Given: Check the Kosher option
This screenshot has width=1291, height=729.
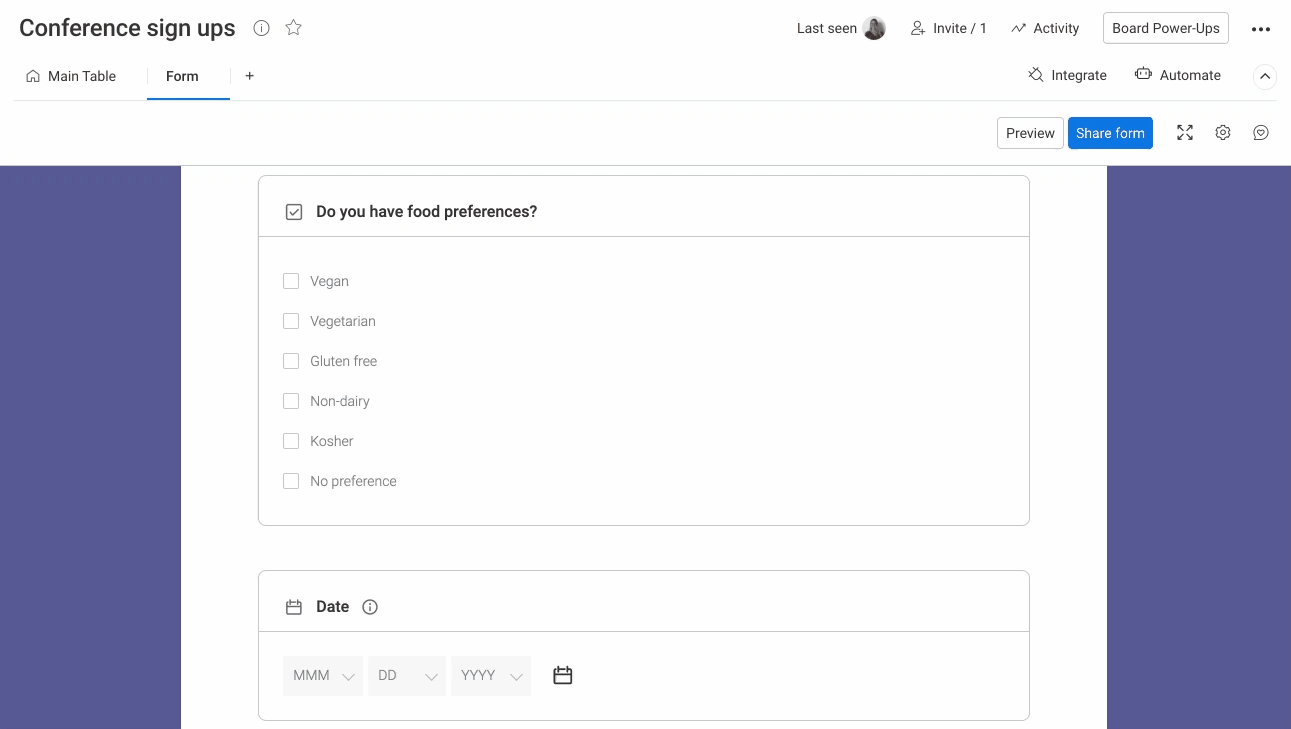Looking at the screenshot, I should 291,441.
